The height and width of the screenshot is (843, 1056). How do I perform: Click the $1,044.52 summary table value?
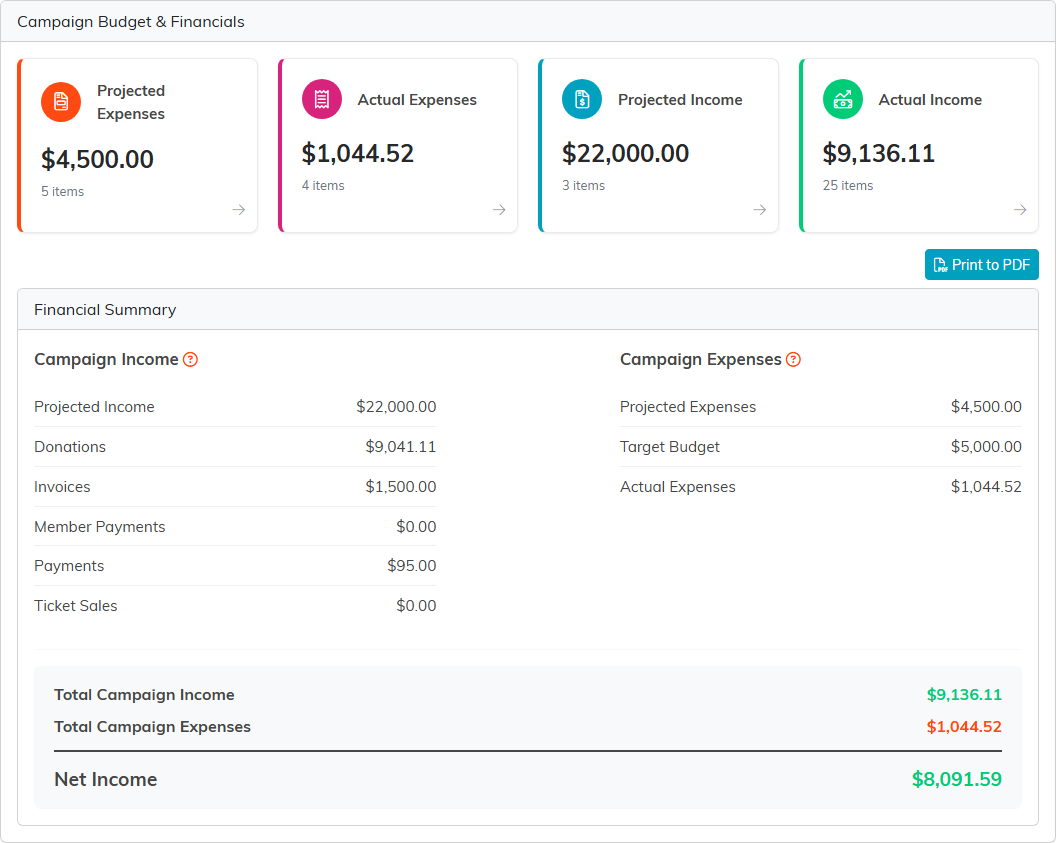(986, 487)
